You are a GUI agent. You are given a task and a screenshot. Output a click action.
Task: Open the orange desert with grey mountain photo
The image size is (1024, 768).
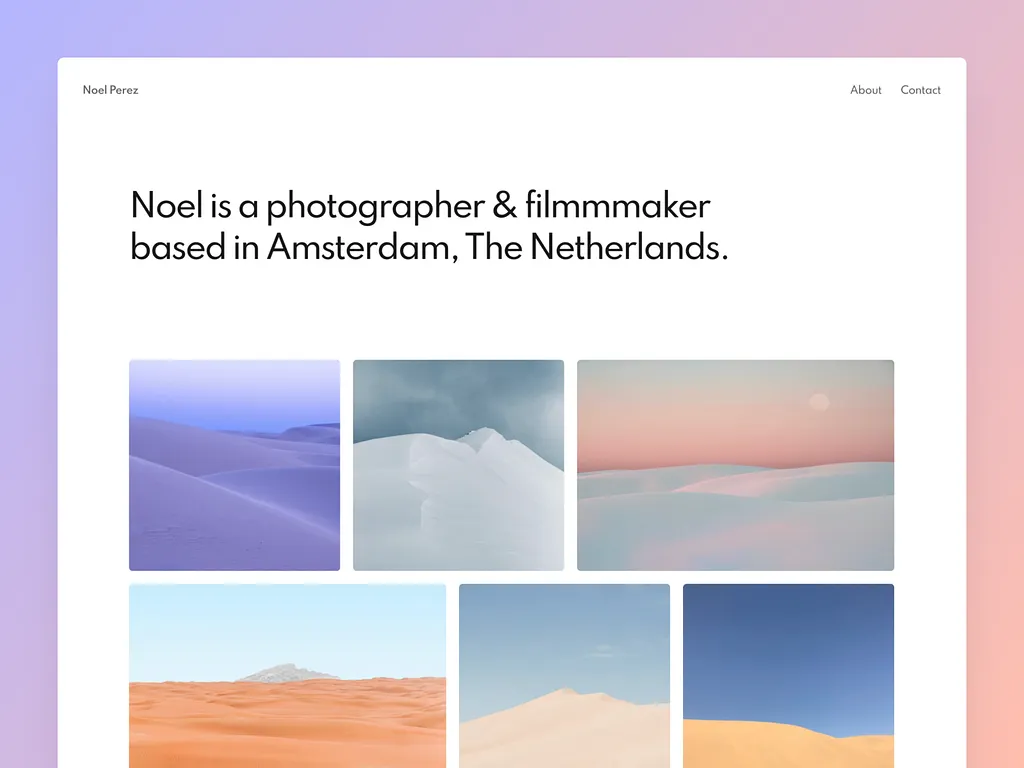287,676
